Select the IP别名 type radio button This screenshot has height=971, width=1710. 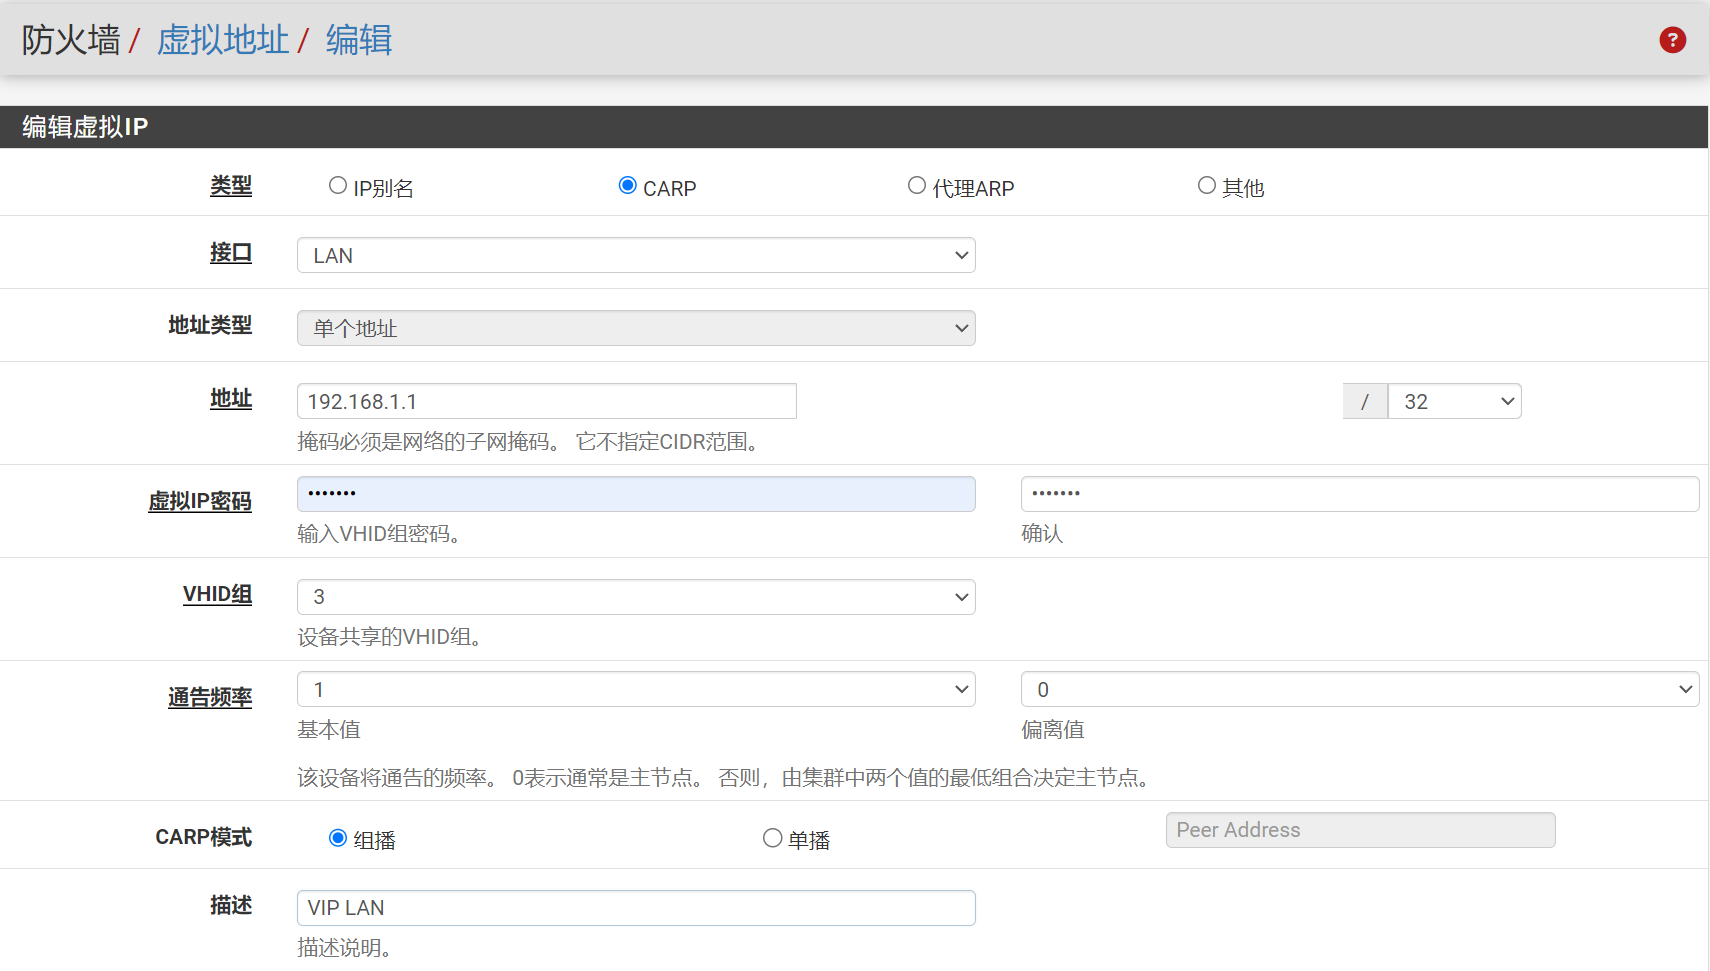[338, 186]
